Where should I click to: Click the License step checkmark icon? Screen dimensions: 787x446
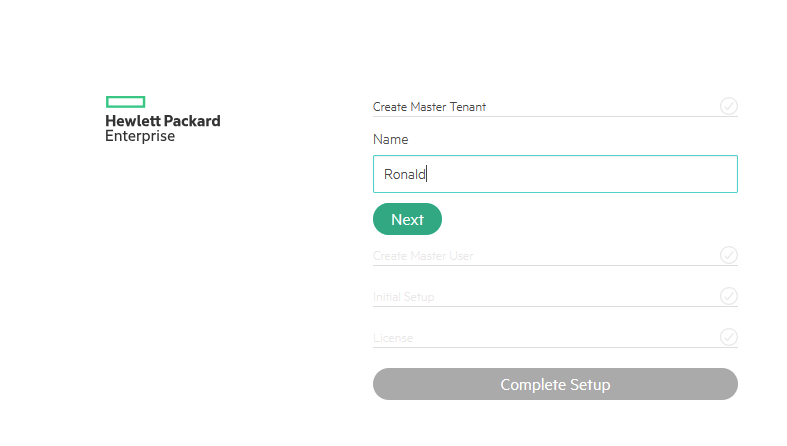[x=728, y=337]
